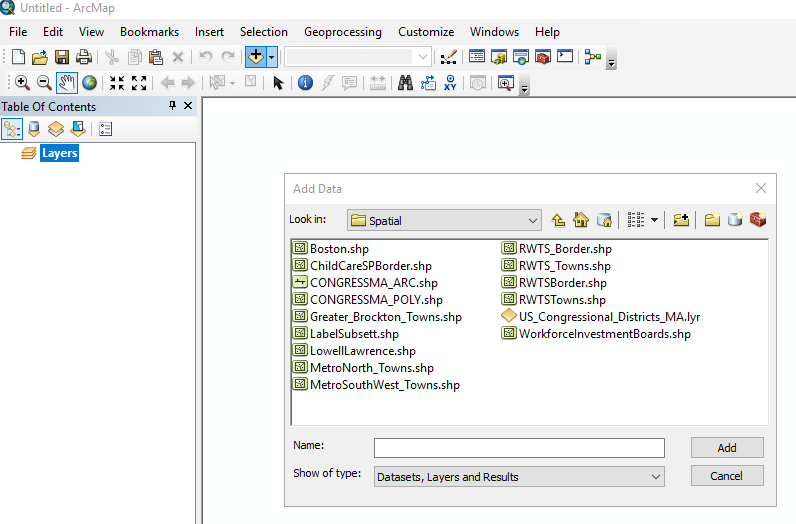Click the Fixed Zoom In icon

[117, 83]
